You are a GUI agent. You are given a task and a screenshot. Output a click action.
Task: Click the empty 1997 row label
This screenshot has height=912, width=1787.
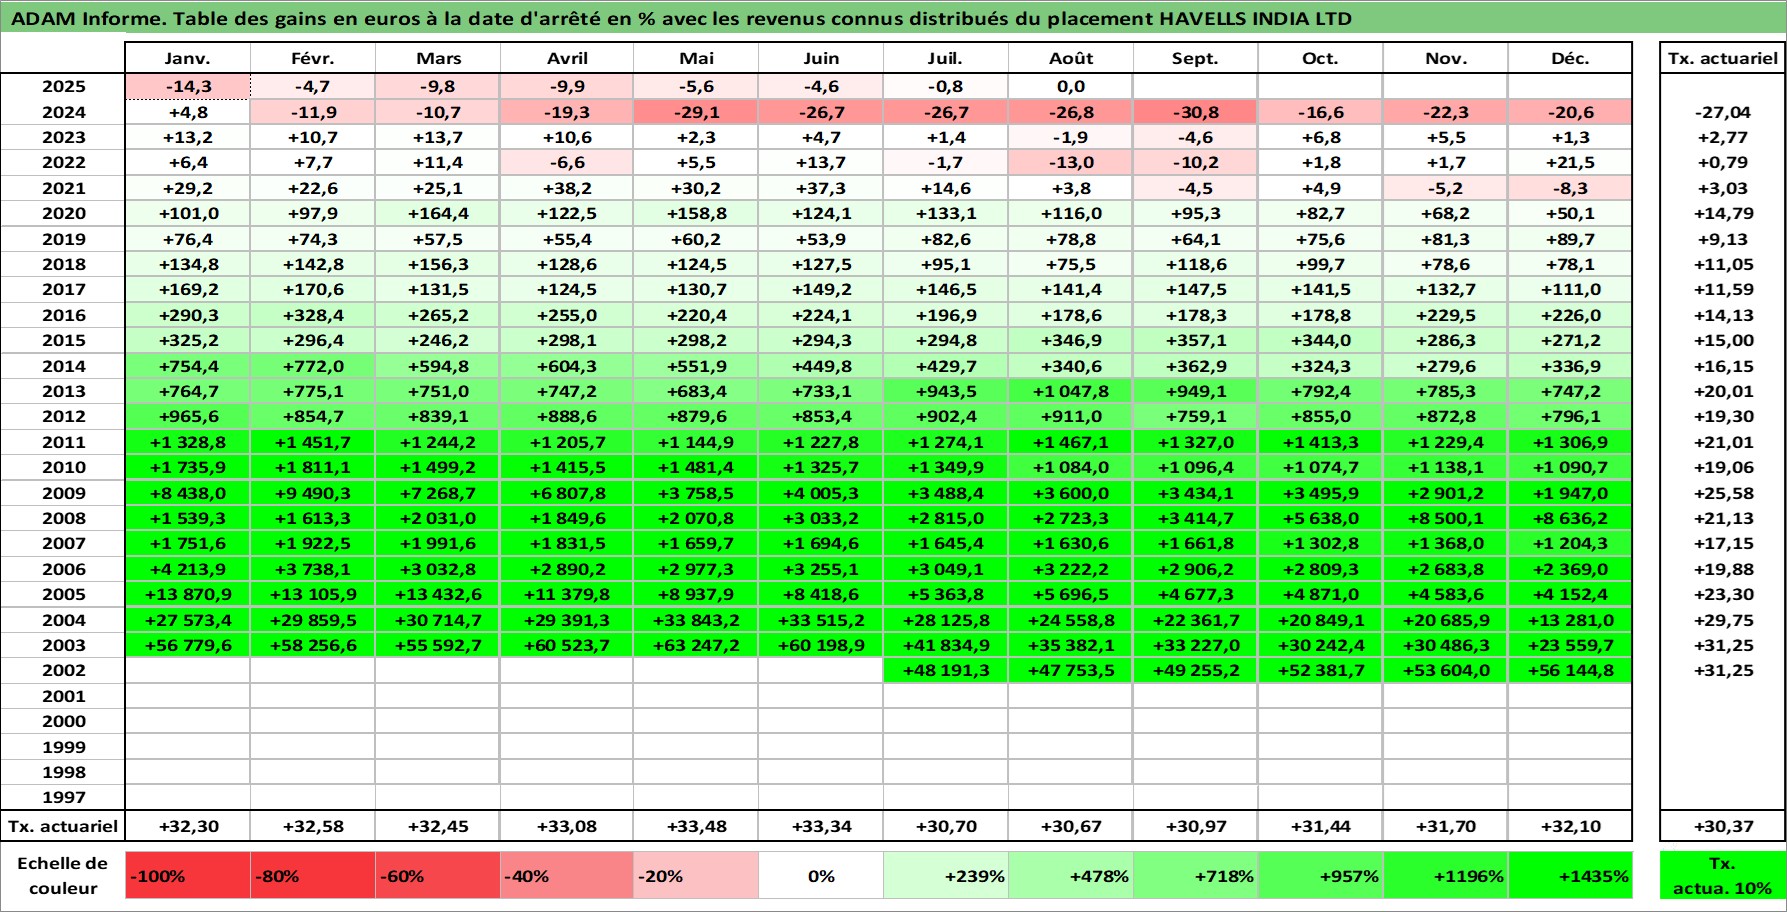tap(62, 797)
